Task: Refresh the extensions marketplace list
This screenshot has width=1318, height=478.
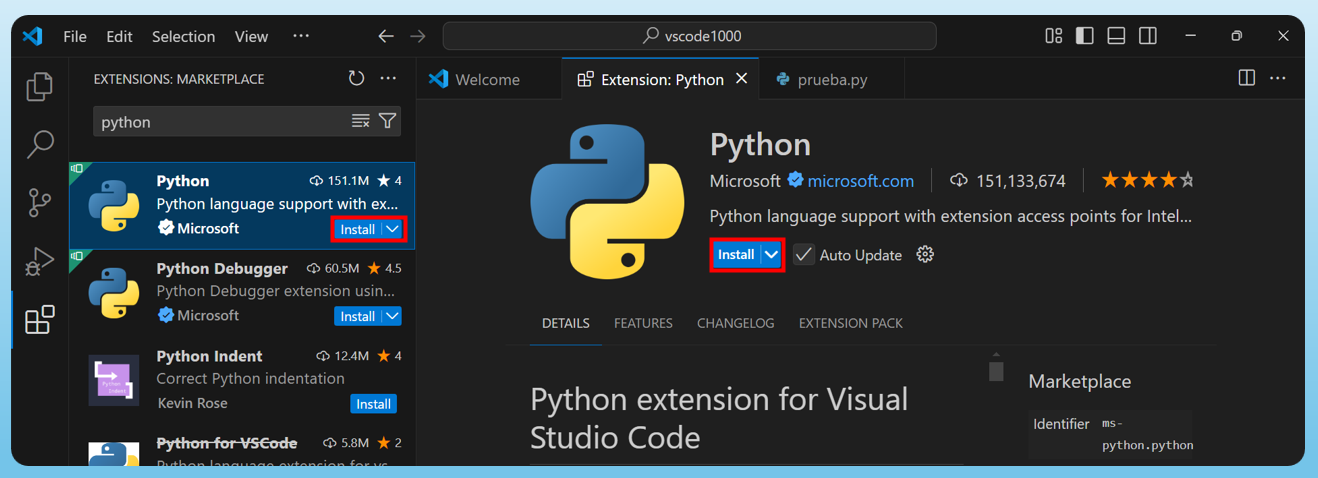Action: coord(356,79)
